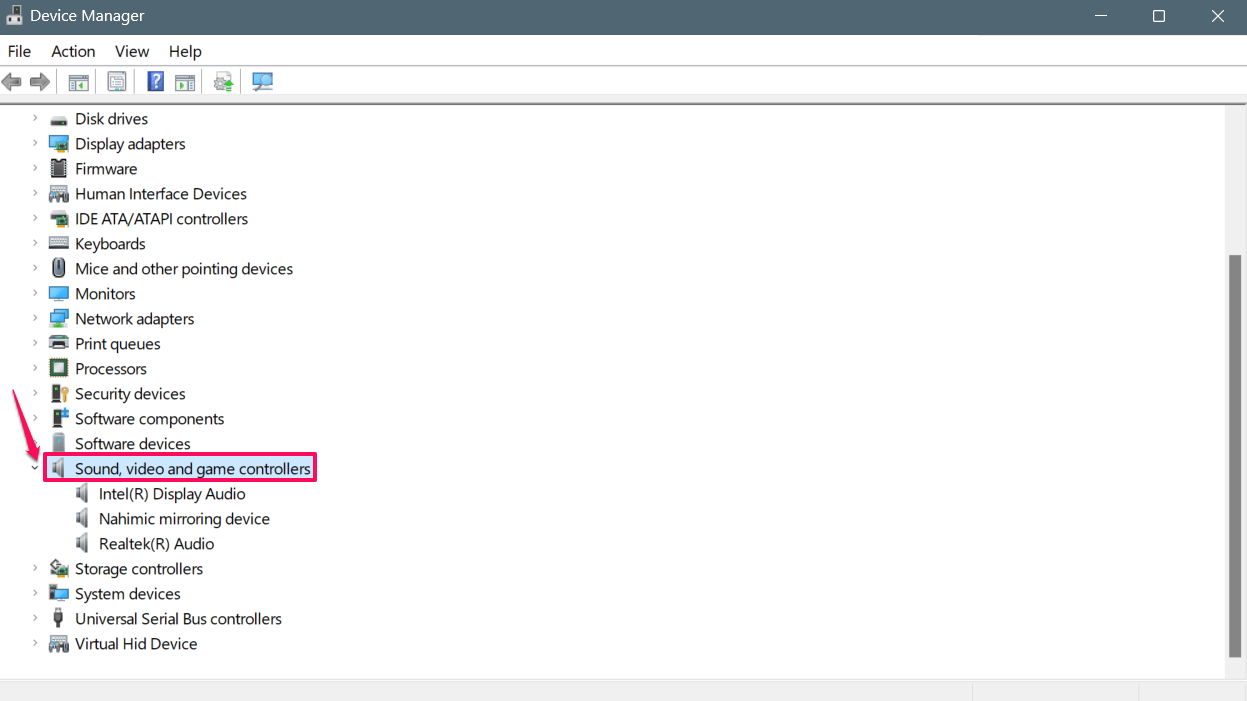Click the Scan for hardware changes icon

point(263,82)
